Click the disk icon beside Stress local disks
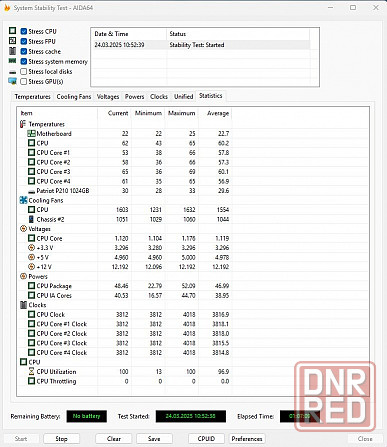The image size is (387, 447). point(12,72)
